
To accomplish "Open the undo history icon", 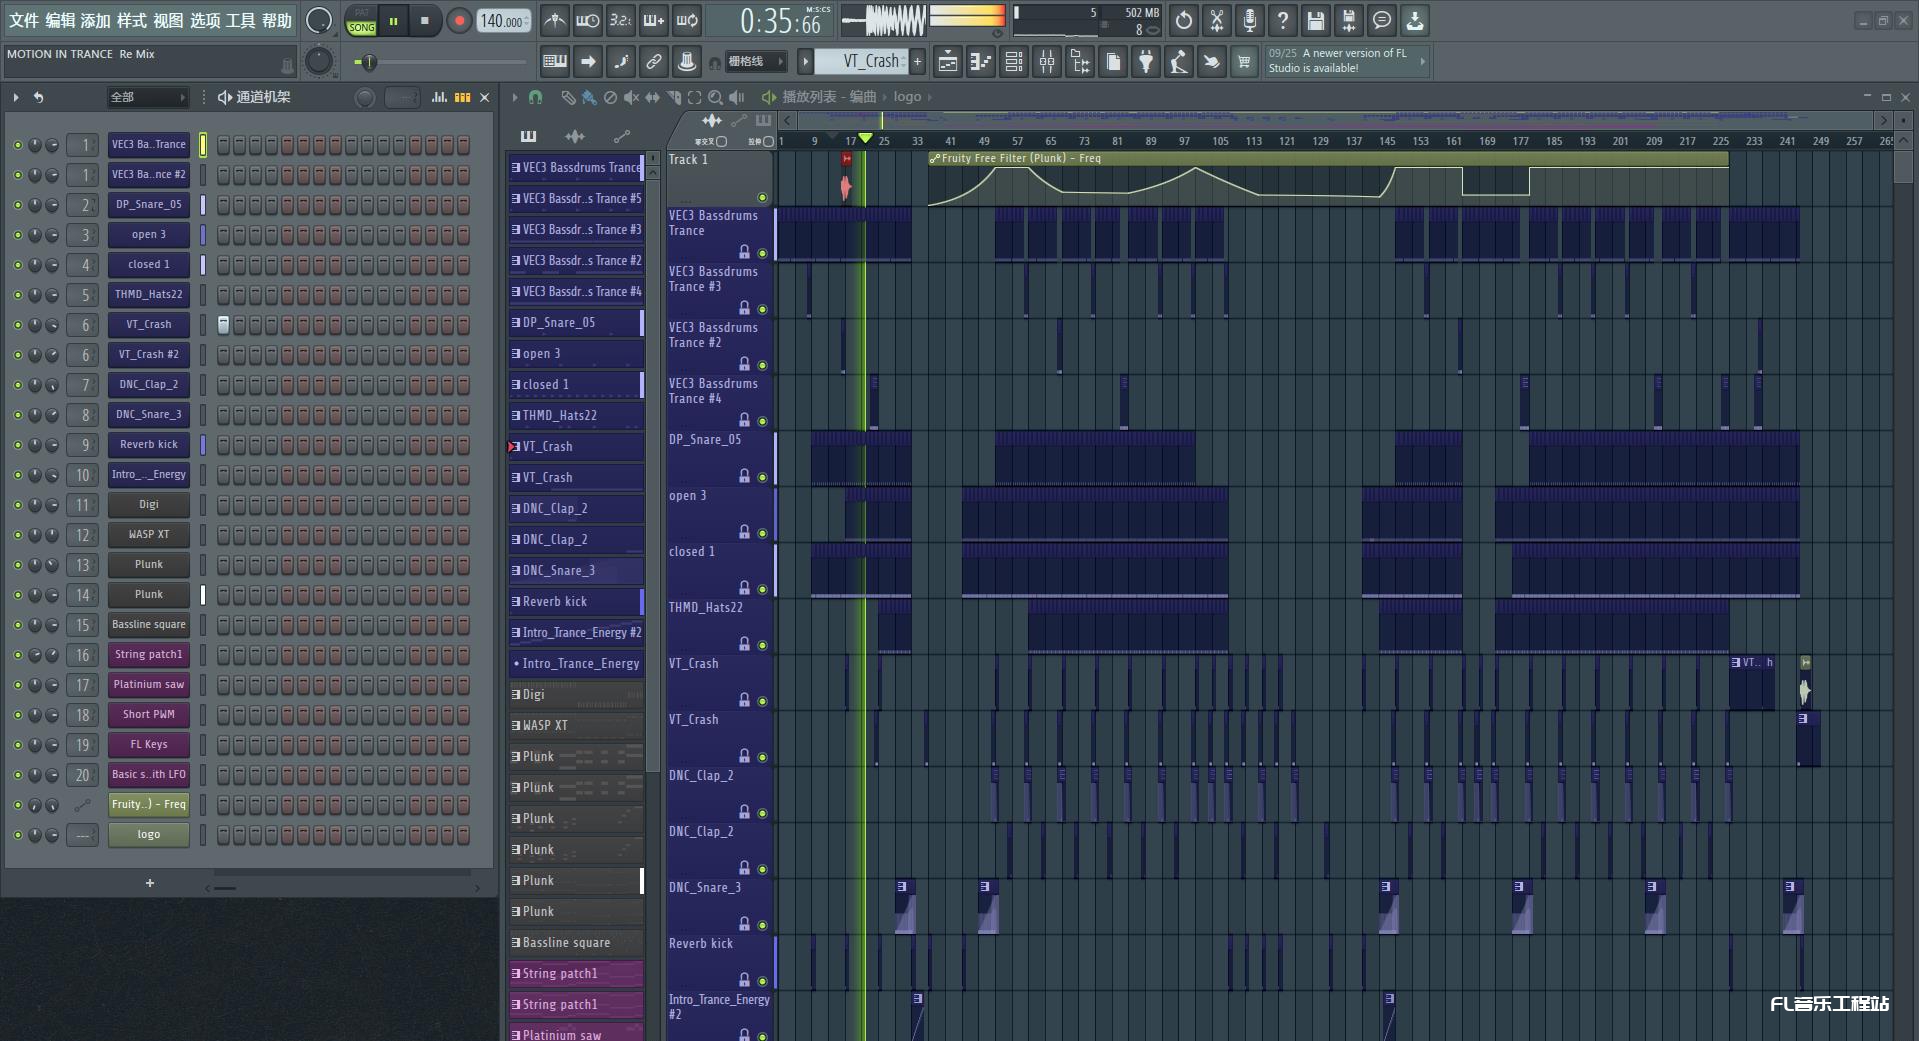I will 1184,20.
